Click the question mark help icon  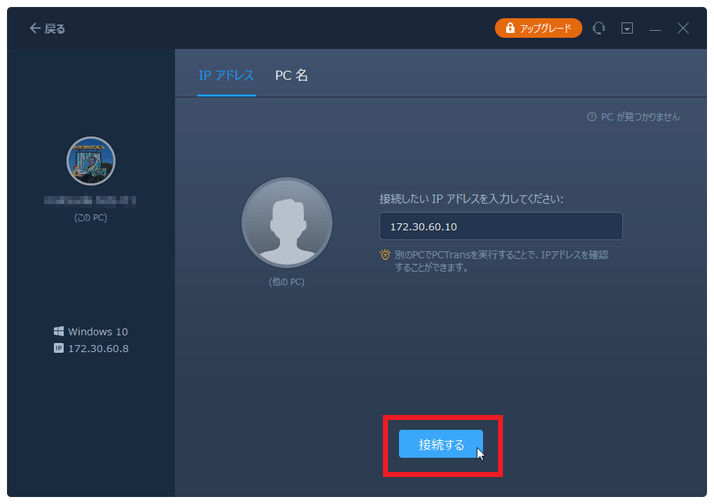pyautogui.click(x=592, y=117)
